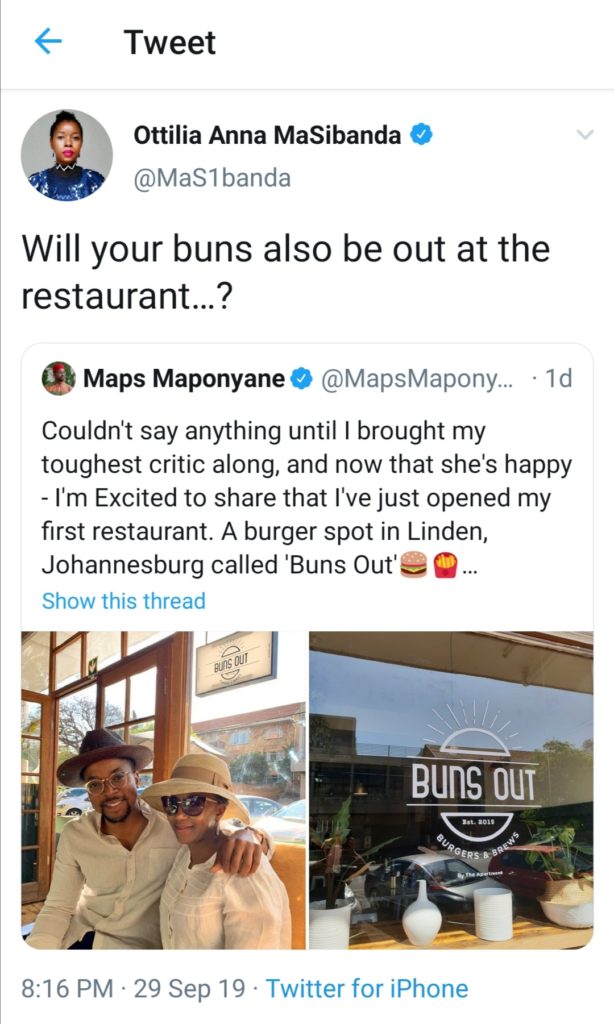Click Ottilia's blue verified badge
The image size is (614, 1024).
pos(421,135)
